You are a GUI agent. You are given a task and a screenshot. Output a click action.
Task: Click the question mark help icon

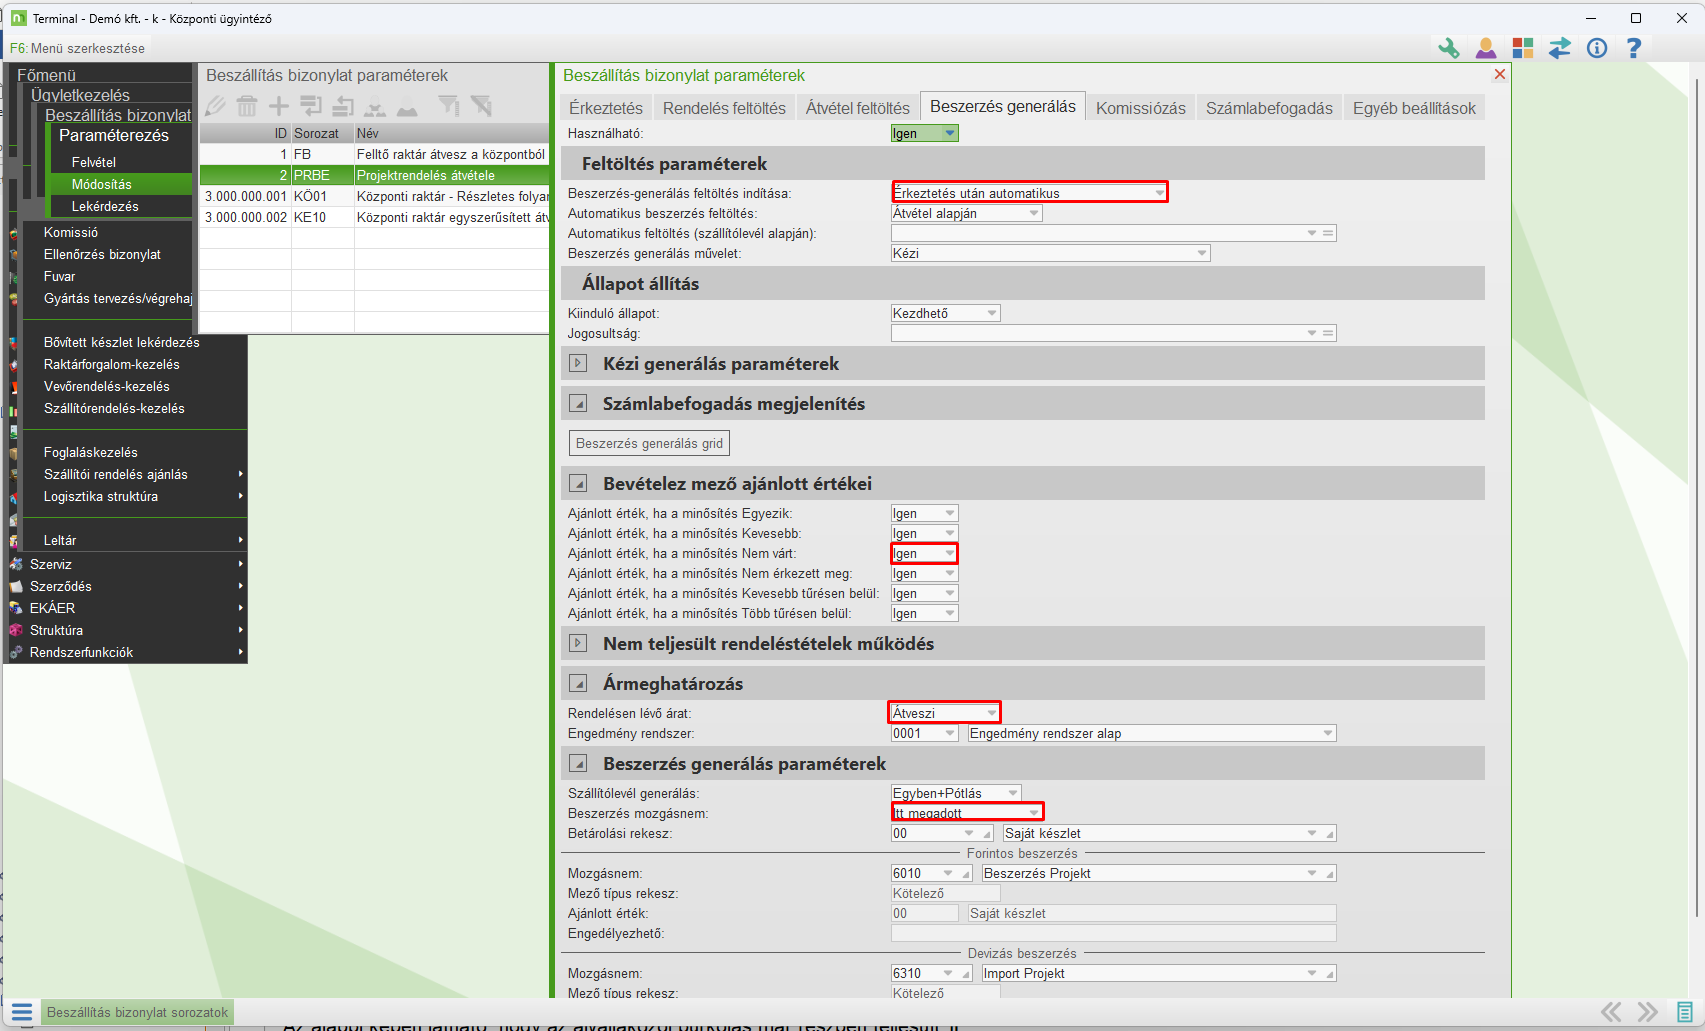1634,48
